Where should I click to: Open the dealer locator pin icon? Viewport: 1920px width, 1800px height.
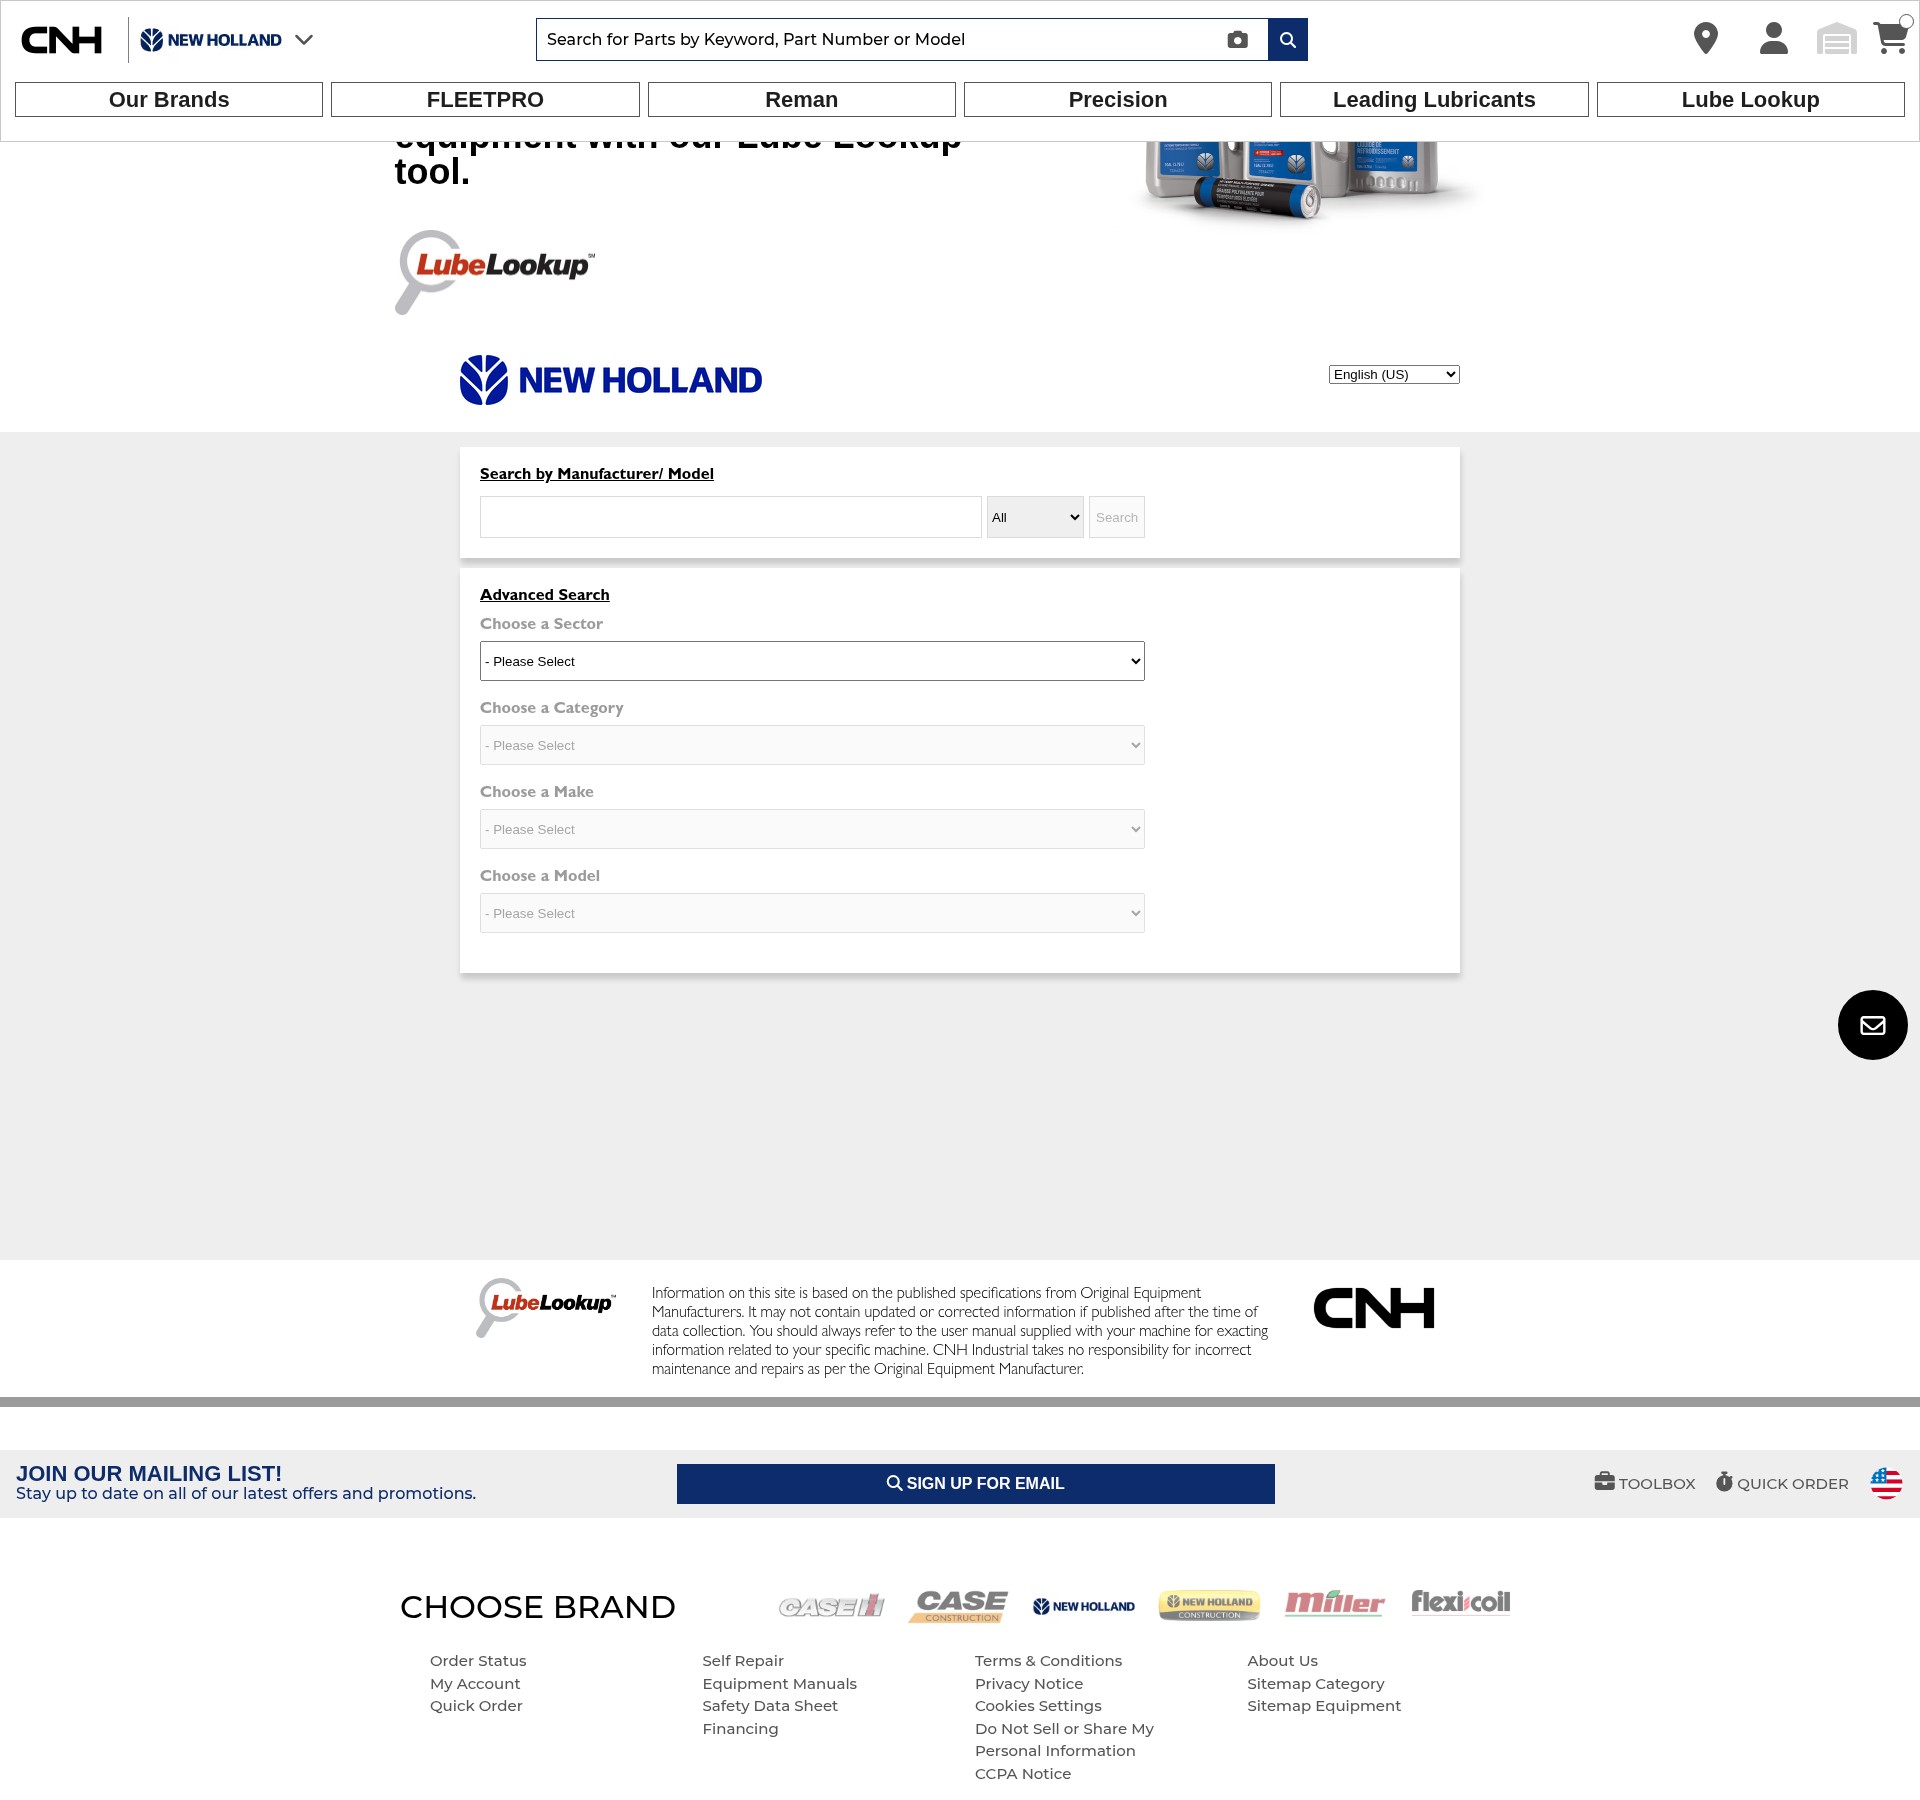(x=1706, y=39)
